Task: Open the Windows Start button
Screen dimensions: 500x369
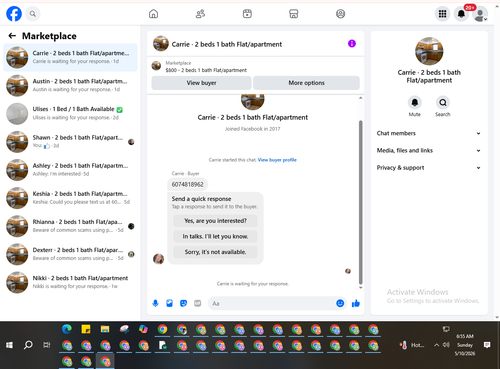Action: click(x=9, y=345)
